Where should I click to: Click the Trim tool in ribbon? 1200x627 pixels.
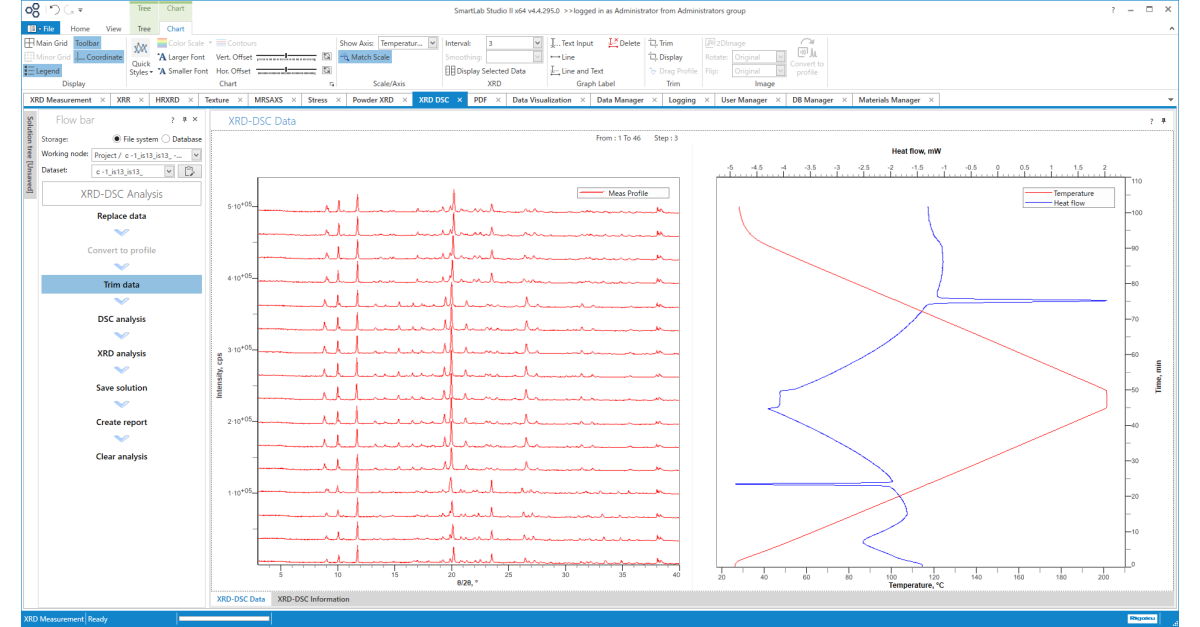[x=661, y=43]
